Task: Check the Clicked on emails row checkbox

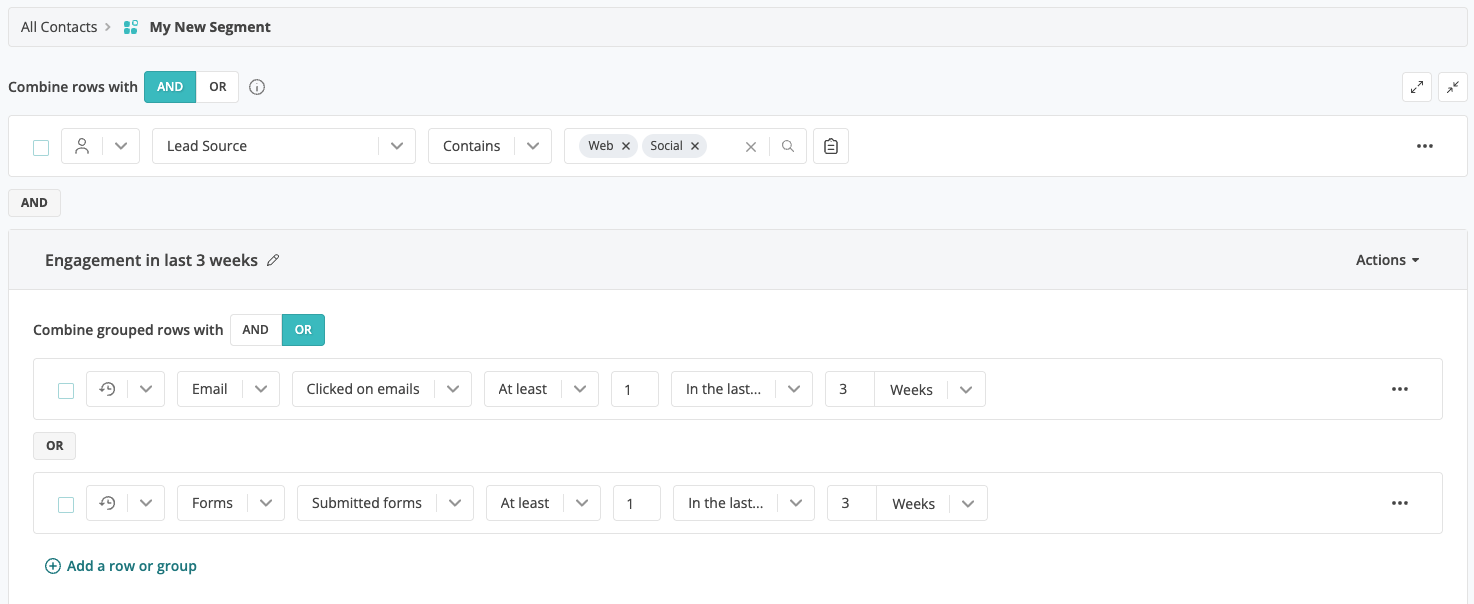Action: (66, 389)
